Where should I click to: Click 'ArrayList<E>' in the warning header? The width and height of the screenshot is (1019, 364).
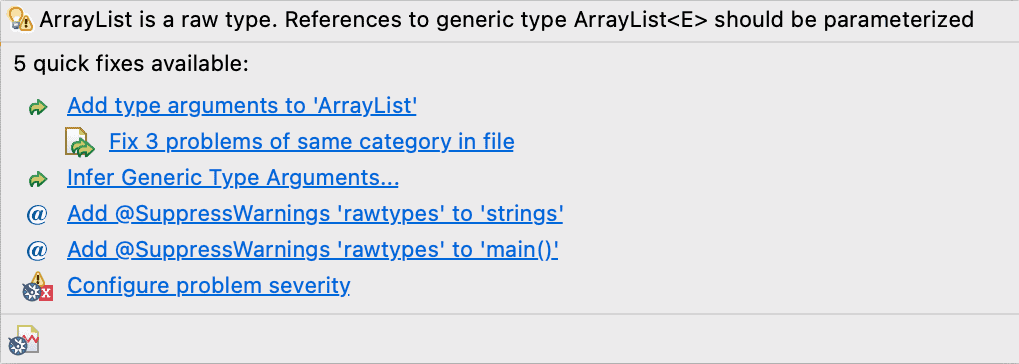641,20
